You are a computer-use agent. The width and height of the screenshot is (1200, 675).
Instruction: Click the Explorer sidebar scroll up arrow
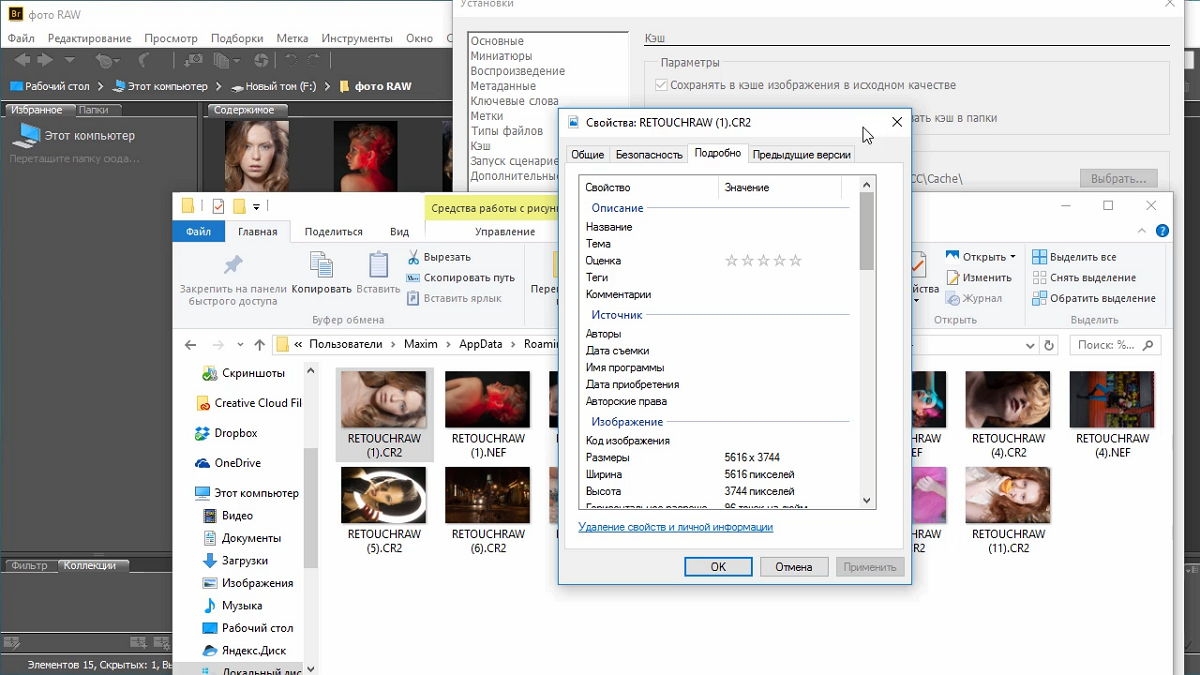[x=310, y=373]
